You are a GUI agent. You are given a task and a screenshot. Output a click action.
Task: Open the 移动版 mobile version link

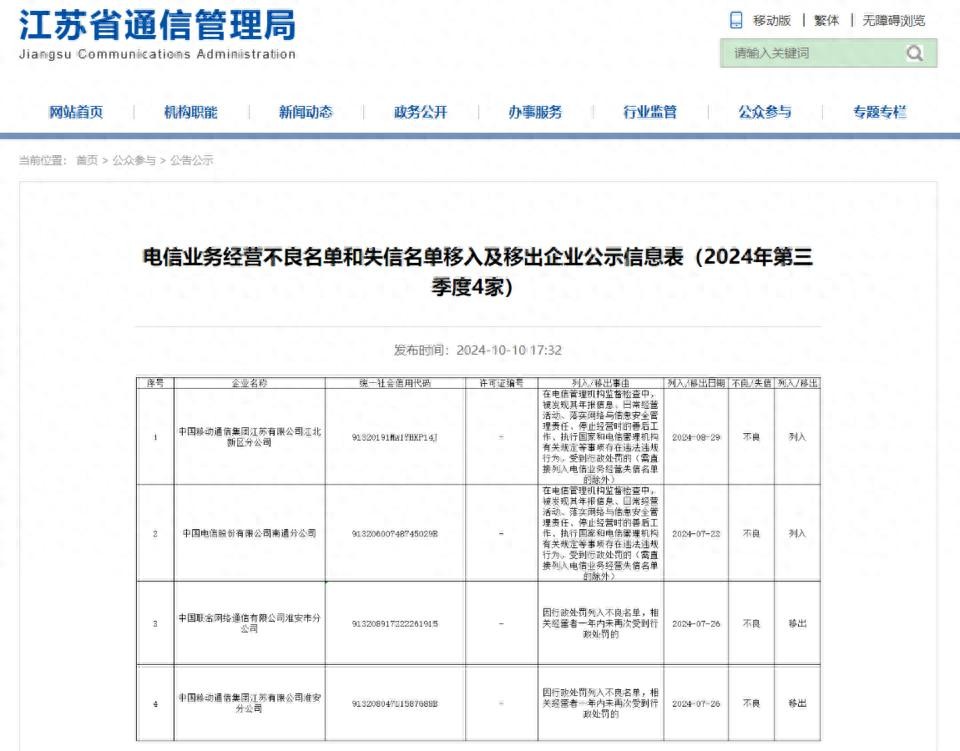click(x=771, y=20)
